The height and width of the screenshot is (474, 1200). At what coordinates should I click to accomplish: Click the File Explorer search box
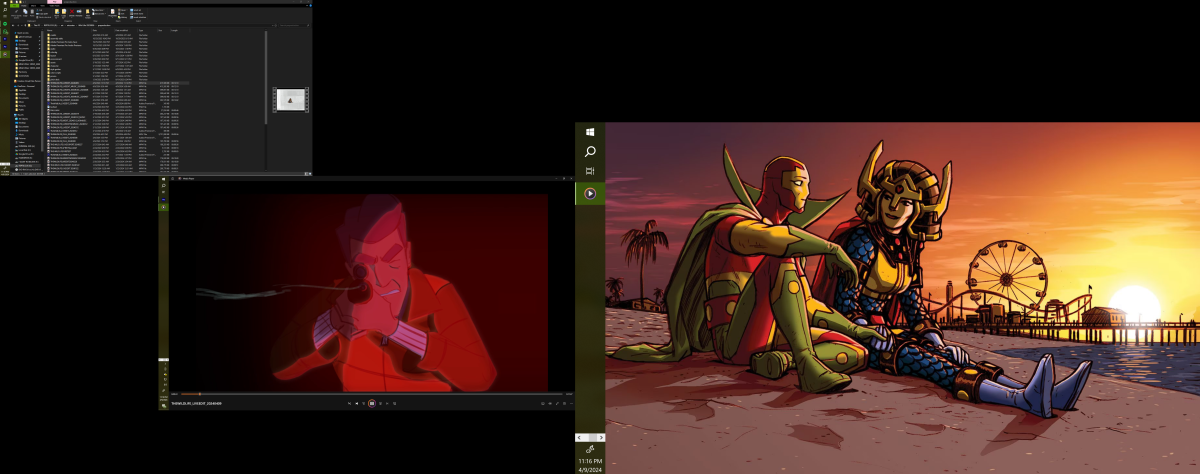tap(294, 25)
